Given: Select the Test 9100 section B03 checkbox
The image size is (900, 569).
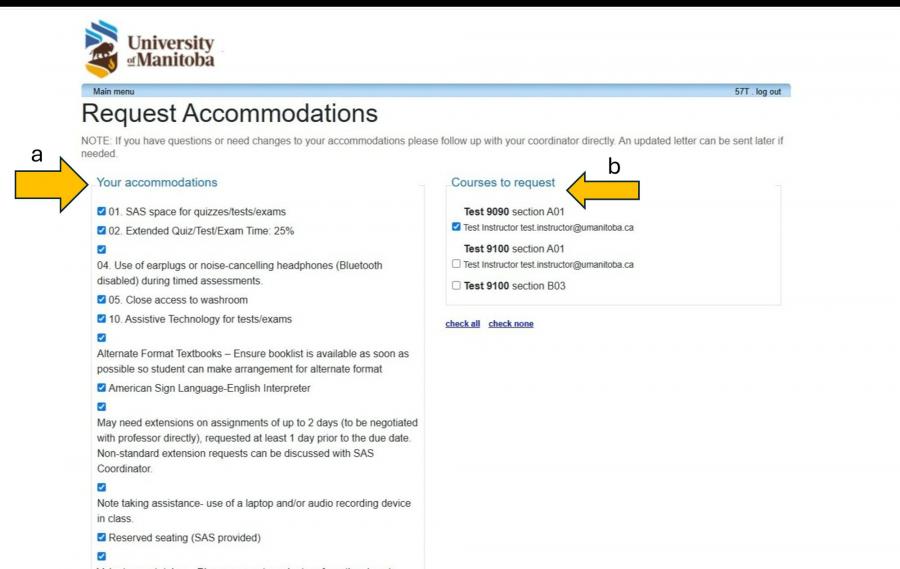Looking at the screenshot, I should (x=456, y=286).
